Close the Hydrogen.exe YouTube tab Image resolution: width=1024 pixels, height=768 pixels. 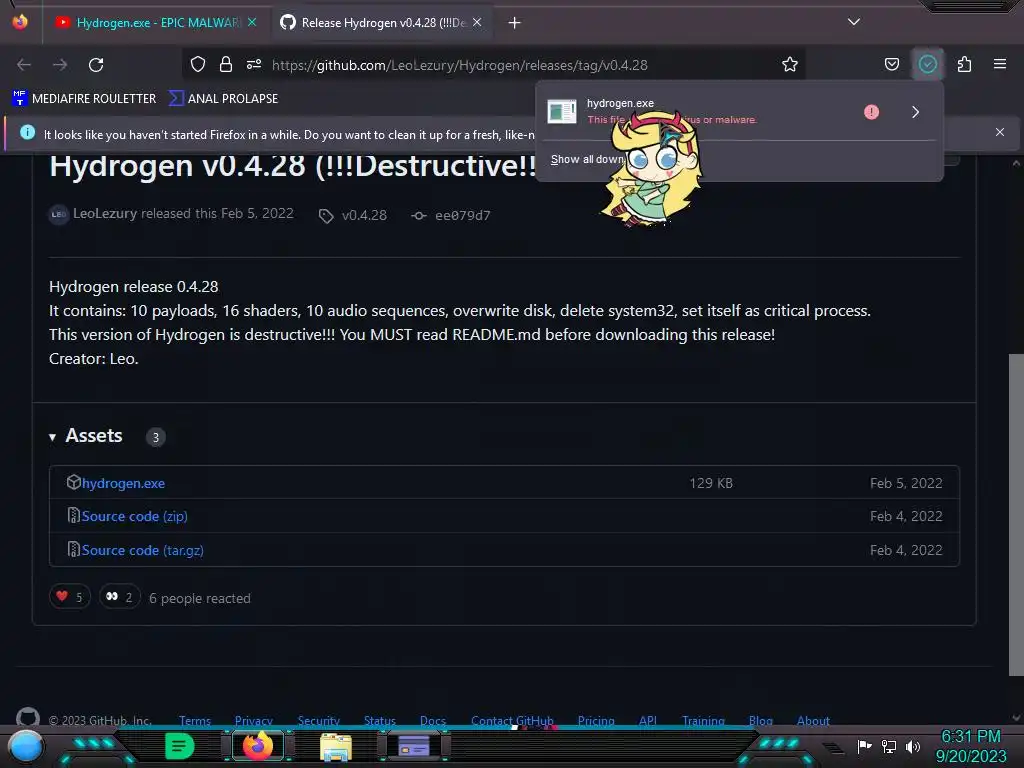click(x=252, y=22)
